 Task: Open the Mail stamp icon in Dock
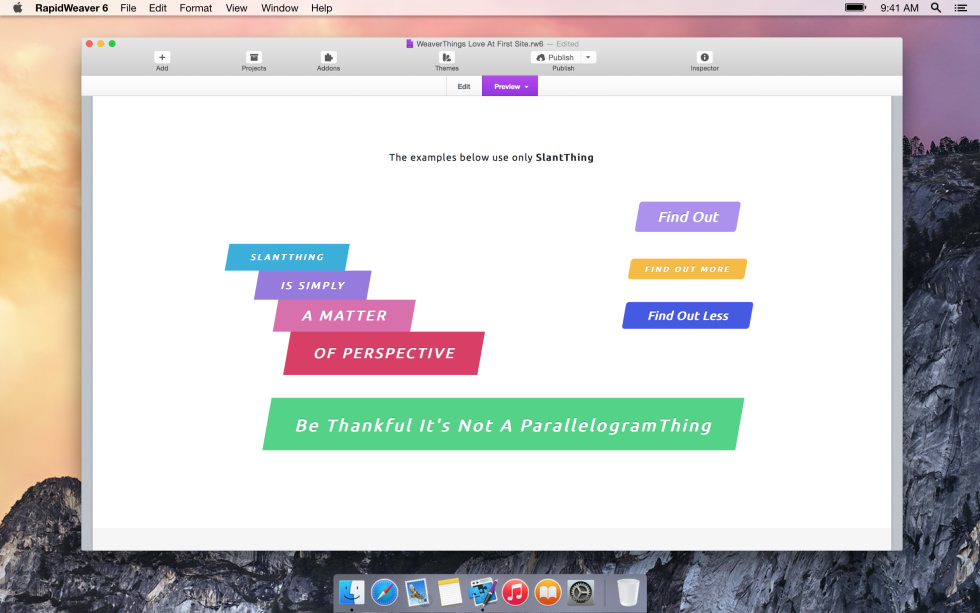click(417, 592)
